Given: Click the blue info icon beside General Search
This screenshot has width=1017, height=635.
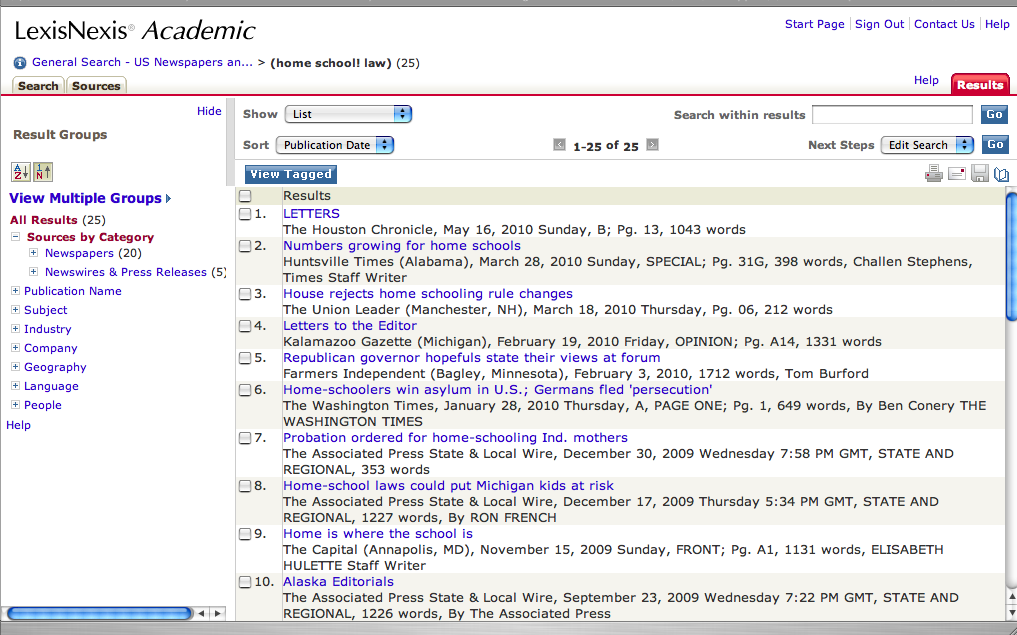Looking at the screenshot, I should (x=20, y=63).
